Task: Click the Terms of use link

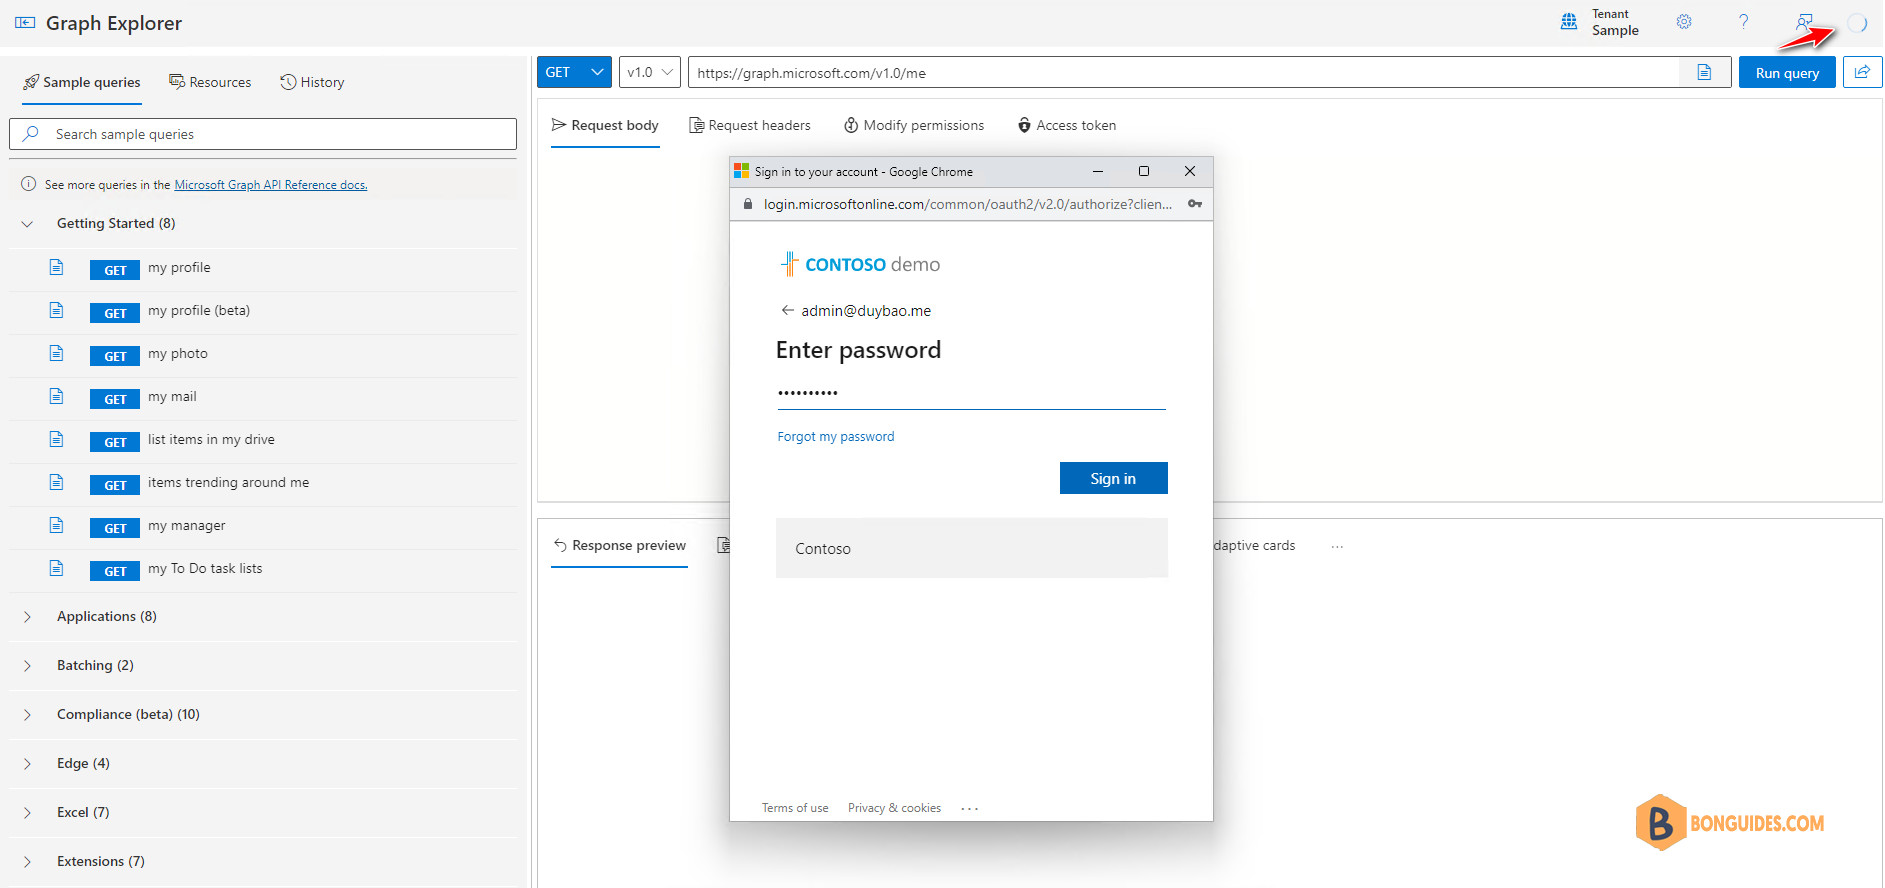Action: click(x=795, y=808)
